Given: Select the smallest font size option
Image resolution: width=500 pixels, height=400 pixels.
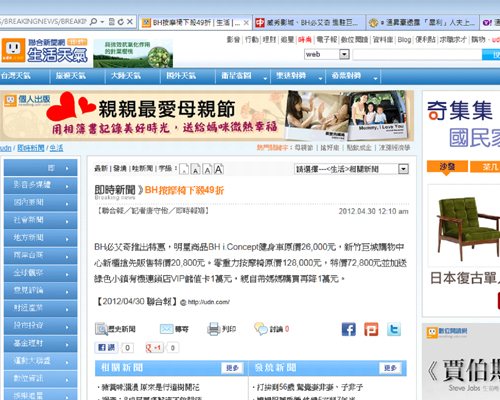Looking at the screenshot, I should [184, 169].
